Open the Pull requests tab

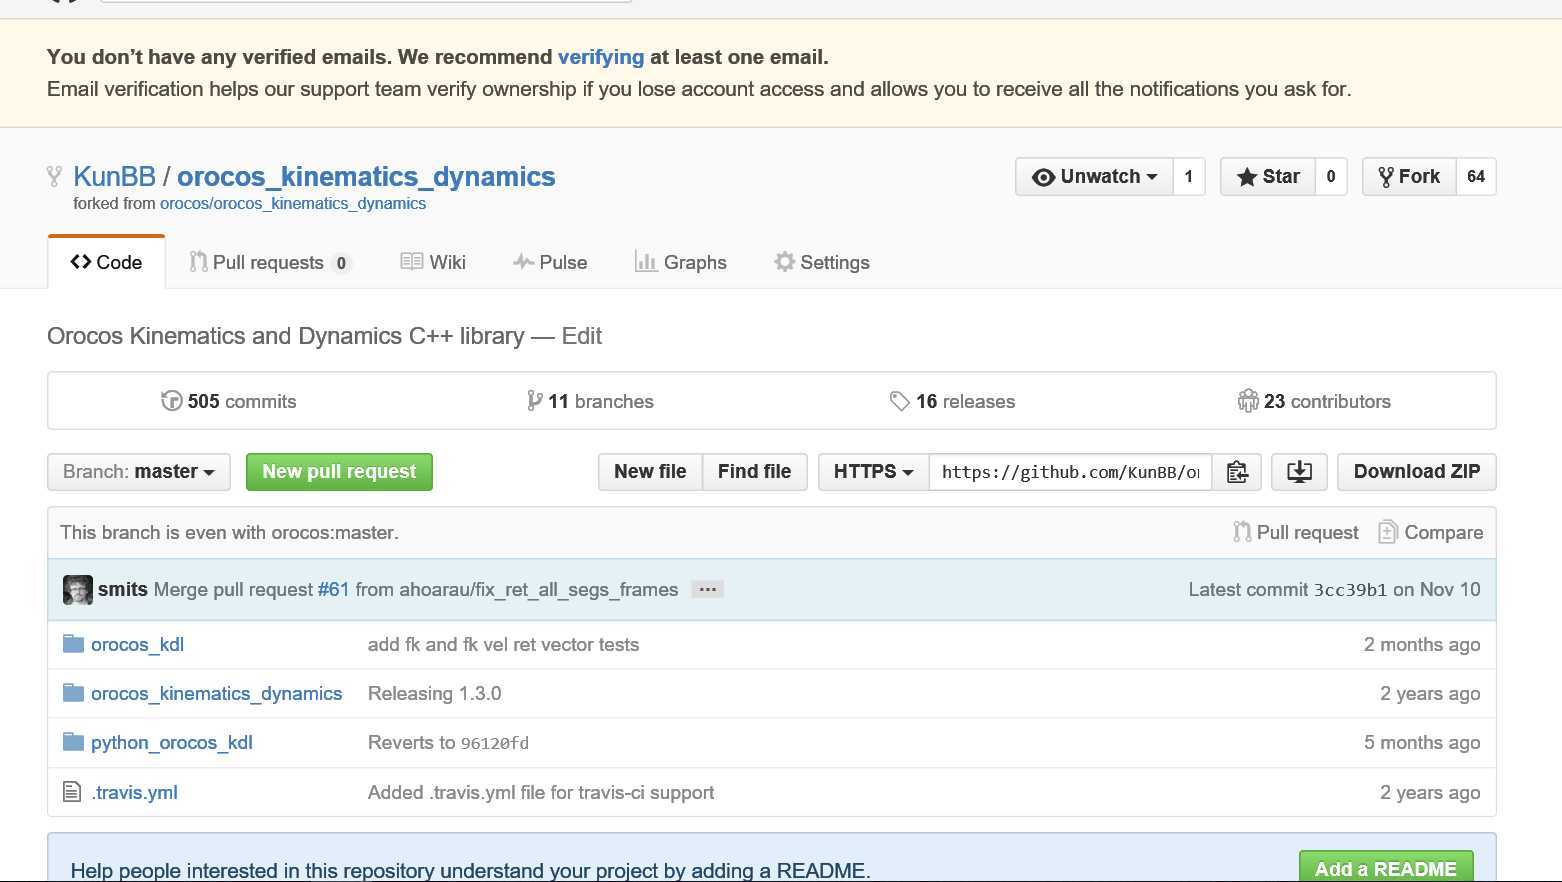(x=270, y=262)
